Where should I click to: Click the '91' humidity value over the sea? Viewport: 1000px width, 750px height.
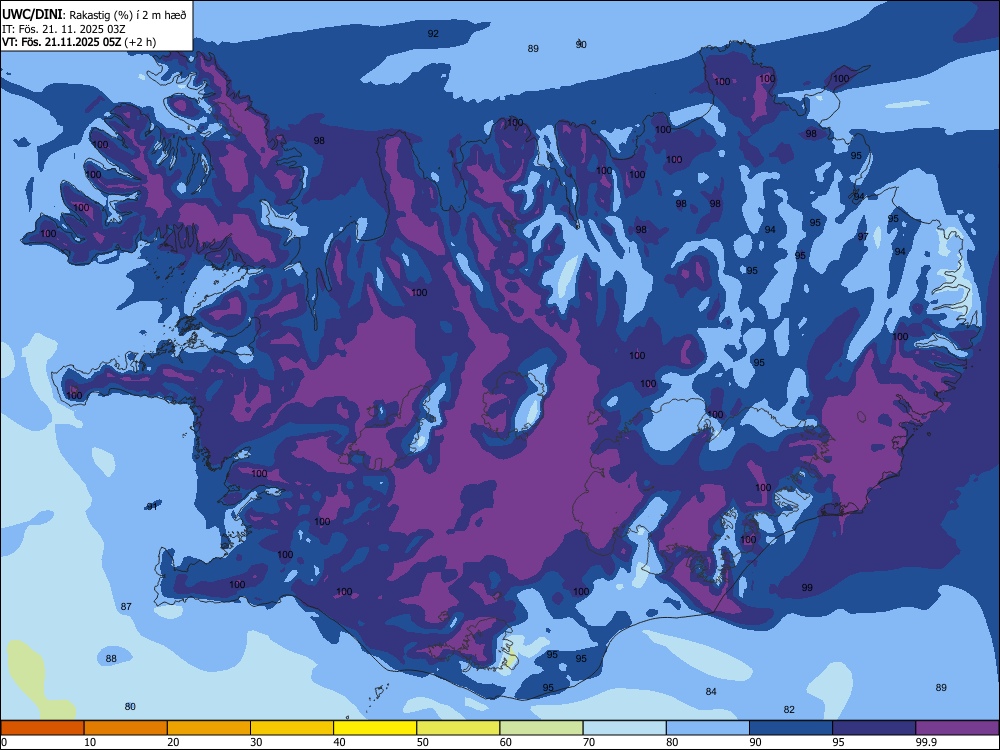(152, 506)
